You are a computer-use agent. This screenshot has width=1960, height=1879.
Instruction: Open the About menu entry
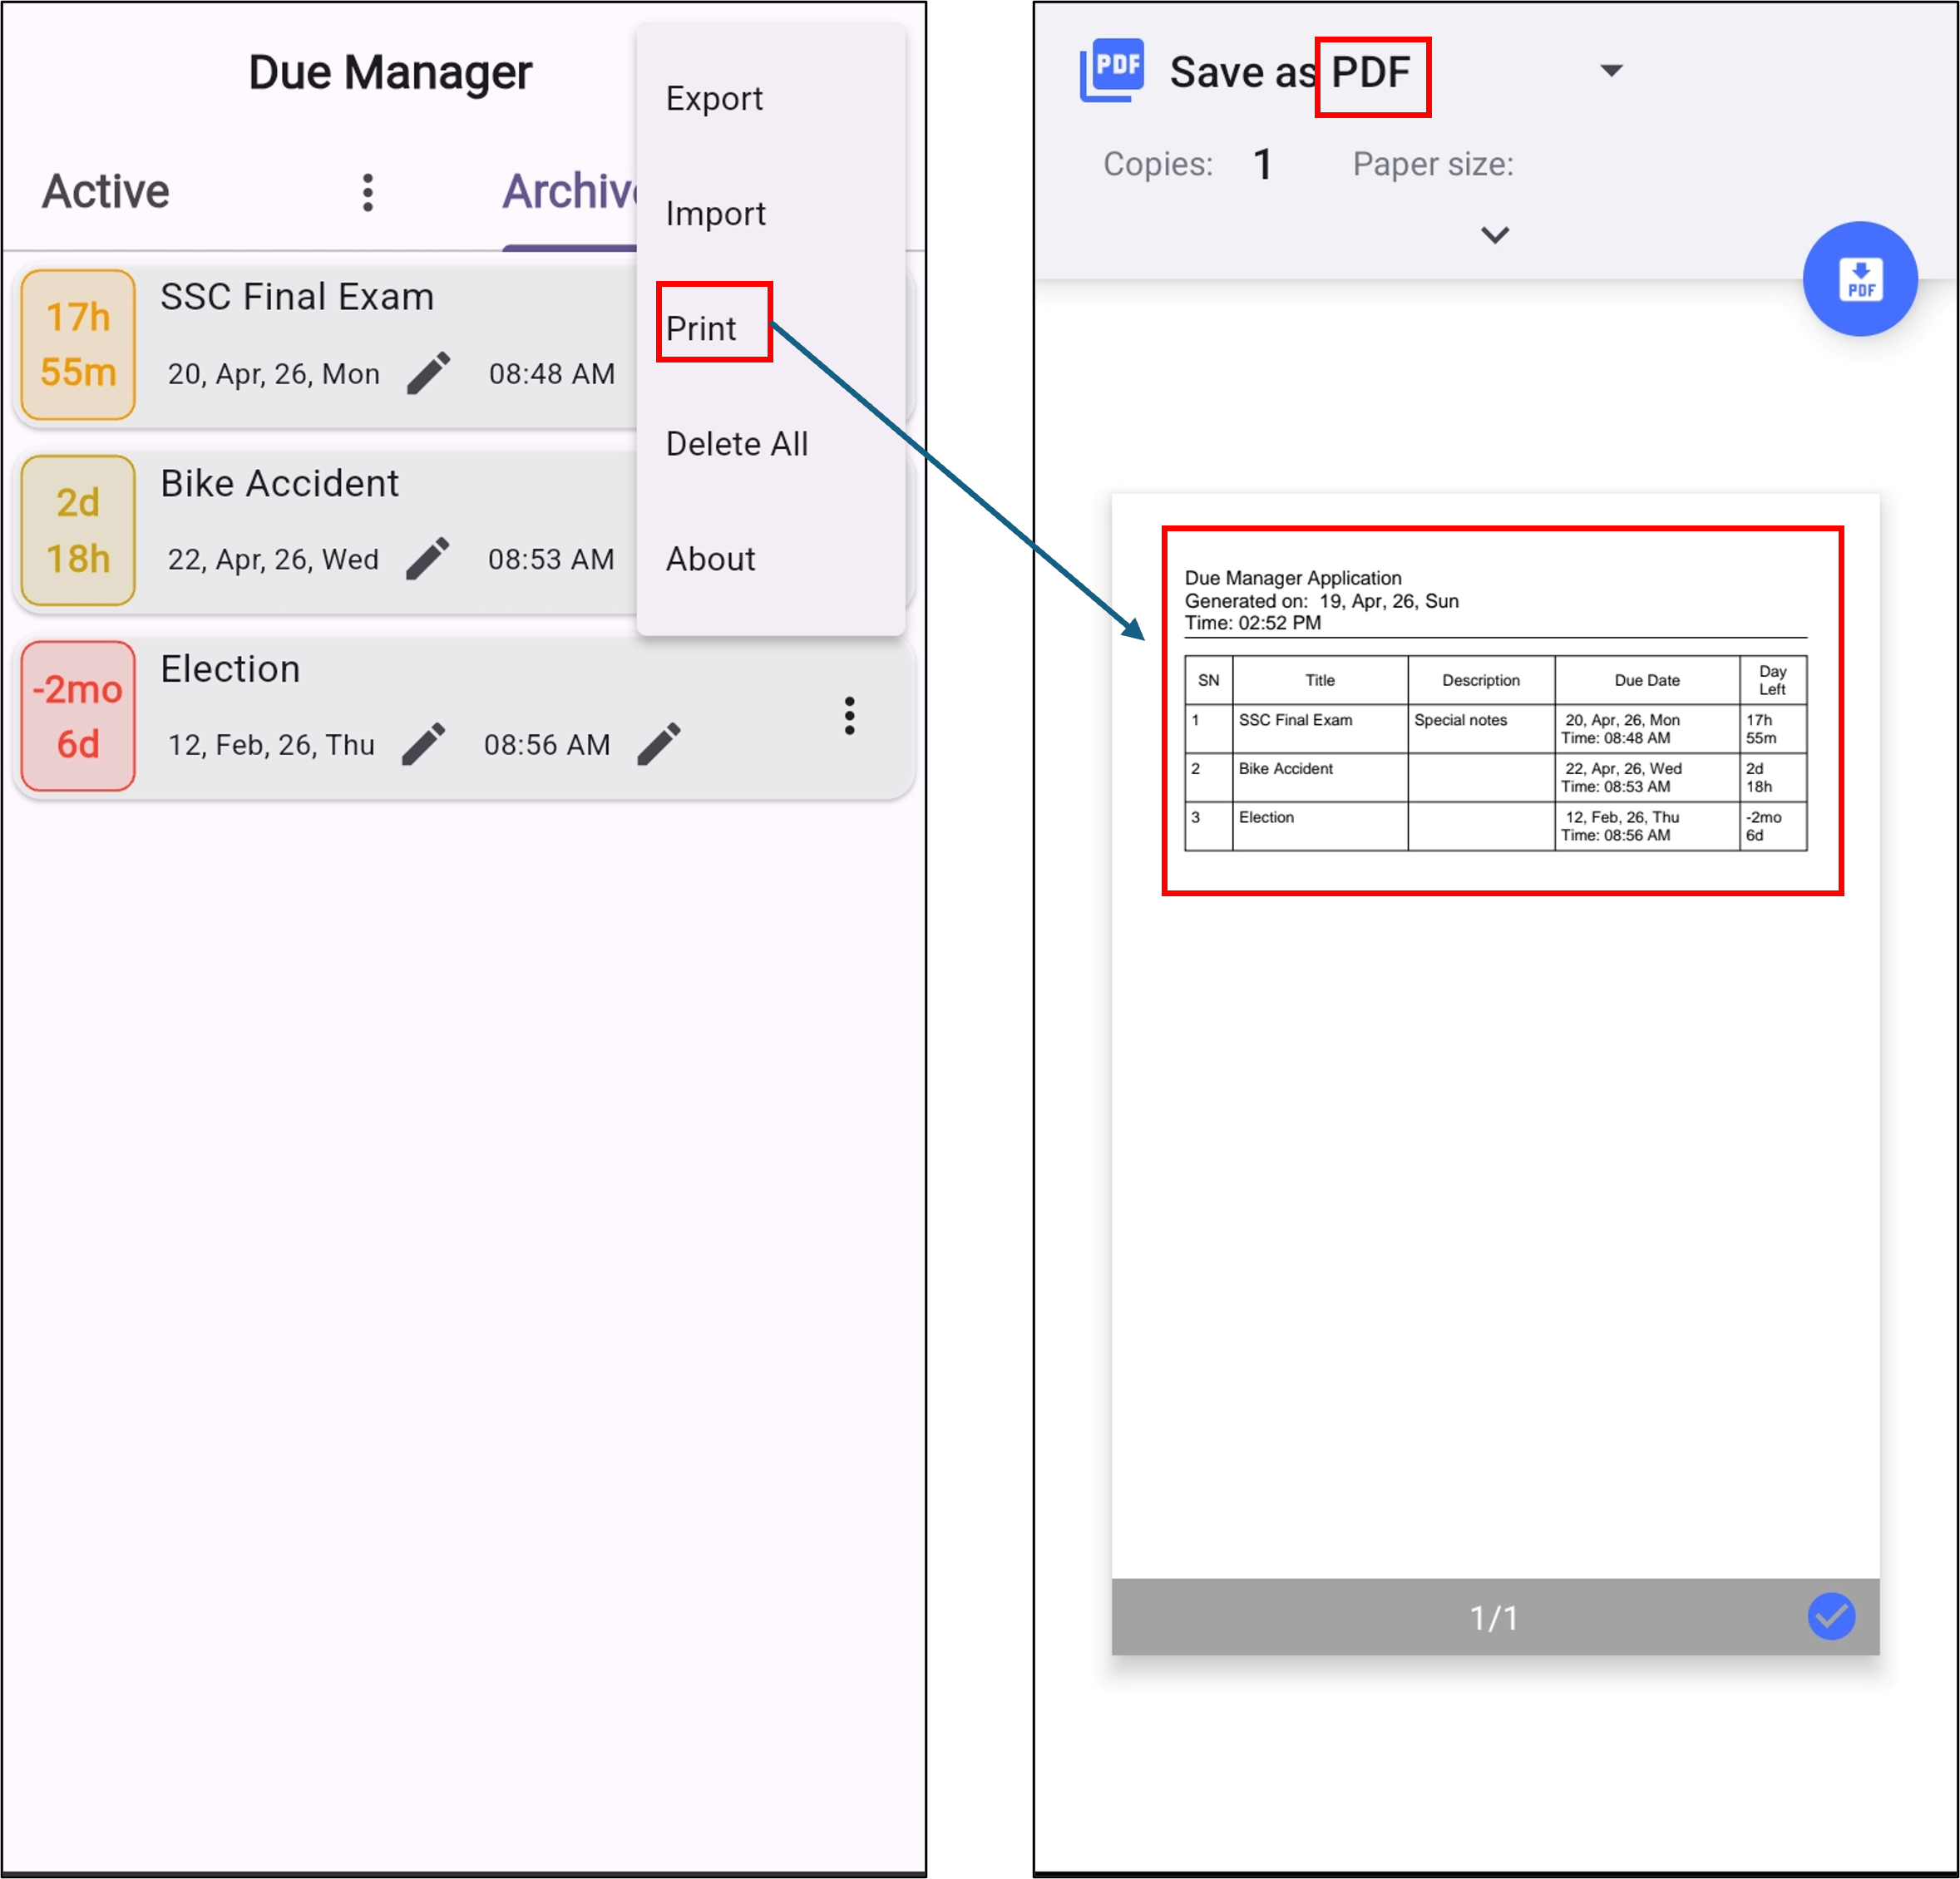tap(710, 559)
